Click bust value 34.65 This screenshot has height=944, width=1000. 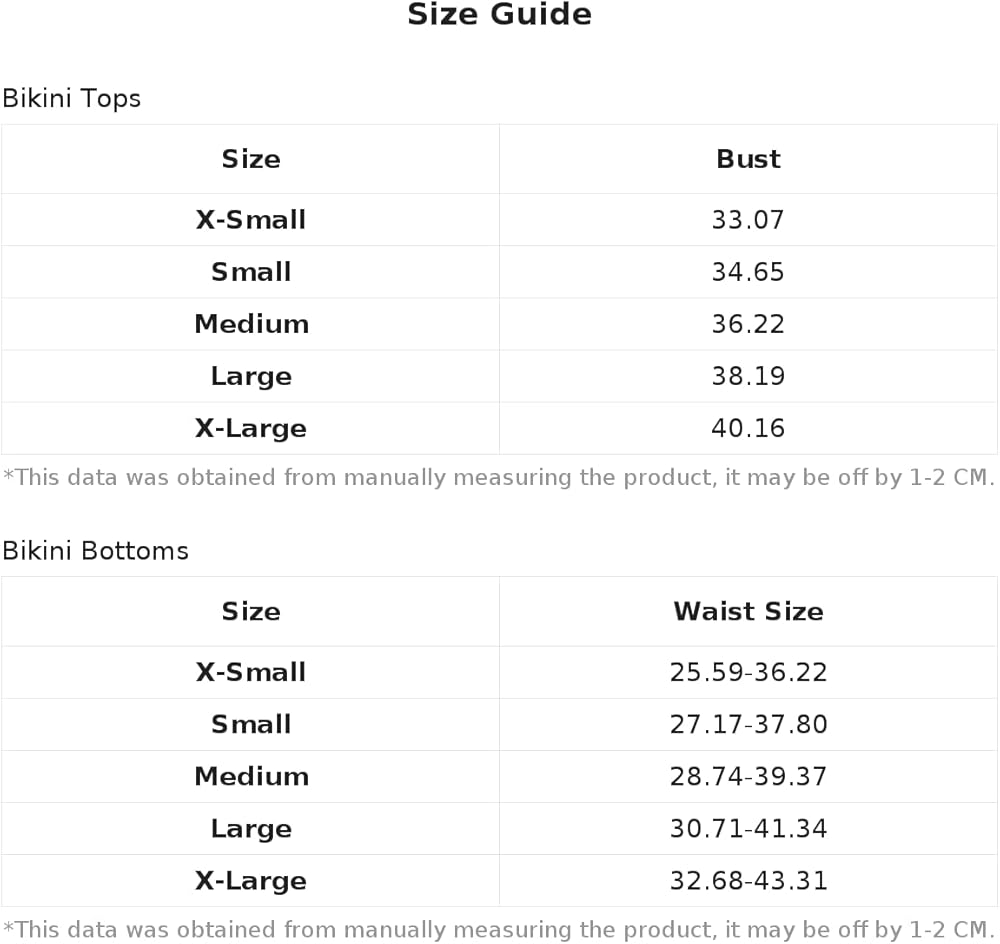[748, 272]
